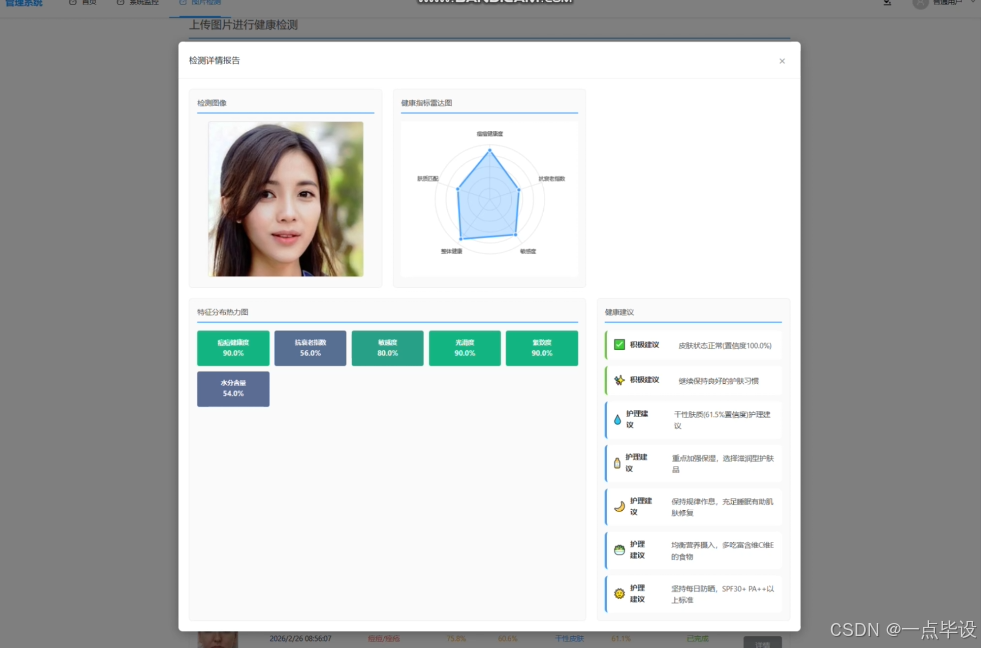Click the advice text 重点加强保湿，选择滋润型护肤品
Screen dimensions: 981x648
[723, 463]
